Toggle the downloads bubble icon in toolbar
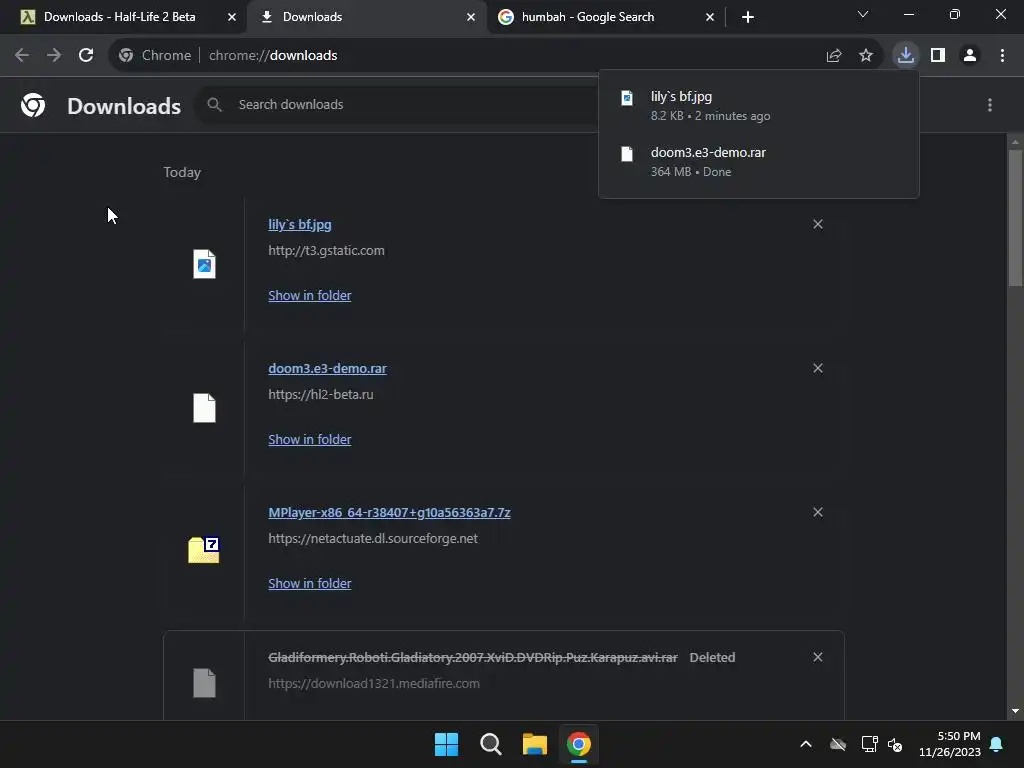The image size is (1024, 768). point(906,56)
